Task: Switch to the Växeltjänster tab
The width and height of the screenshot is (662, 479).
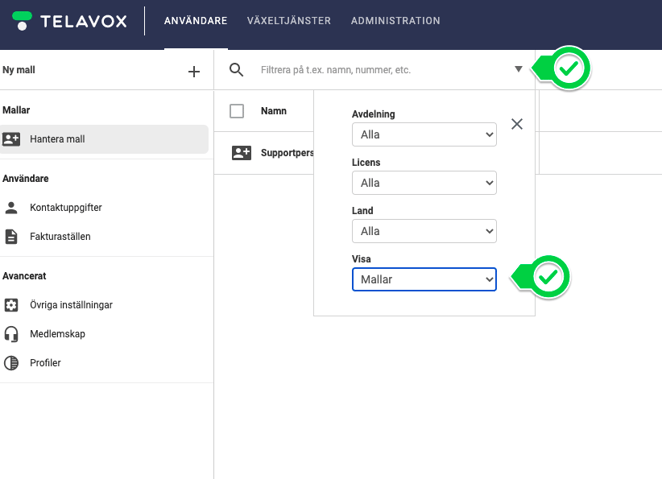Action: pyautogui.click(x=289, y=21)
